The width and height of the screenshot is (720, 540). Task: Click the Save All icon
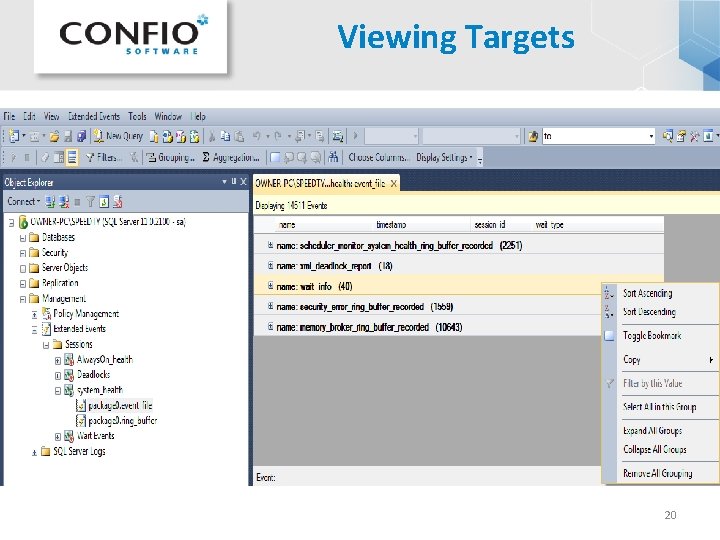(x=81, y=136)
